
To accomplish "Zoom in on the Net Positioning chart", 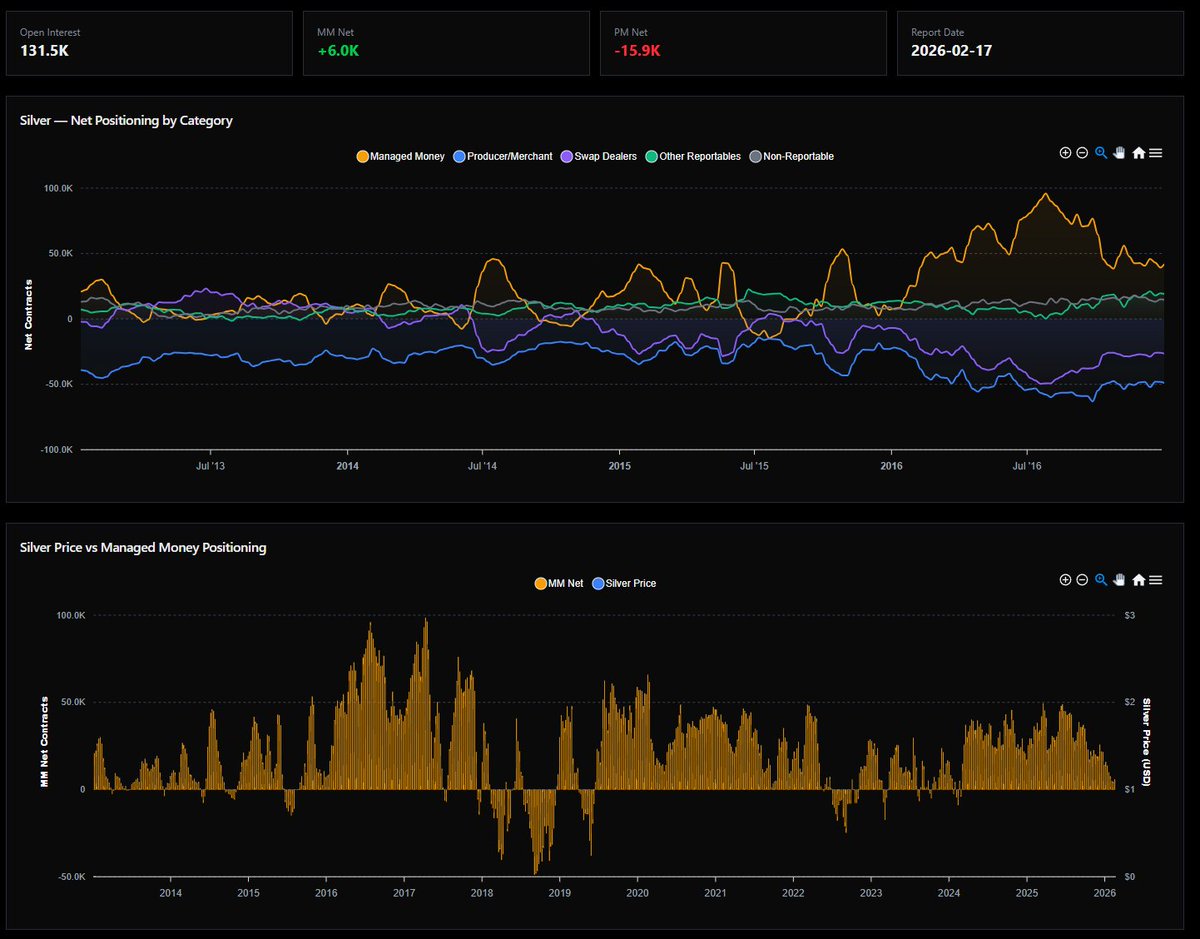I will pyautogui.click(x=1065, y=152).
